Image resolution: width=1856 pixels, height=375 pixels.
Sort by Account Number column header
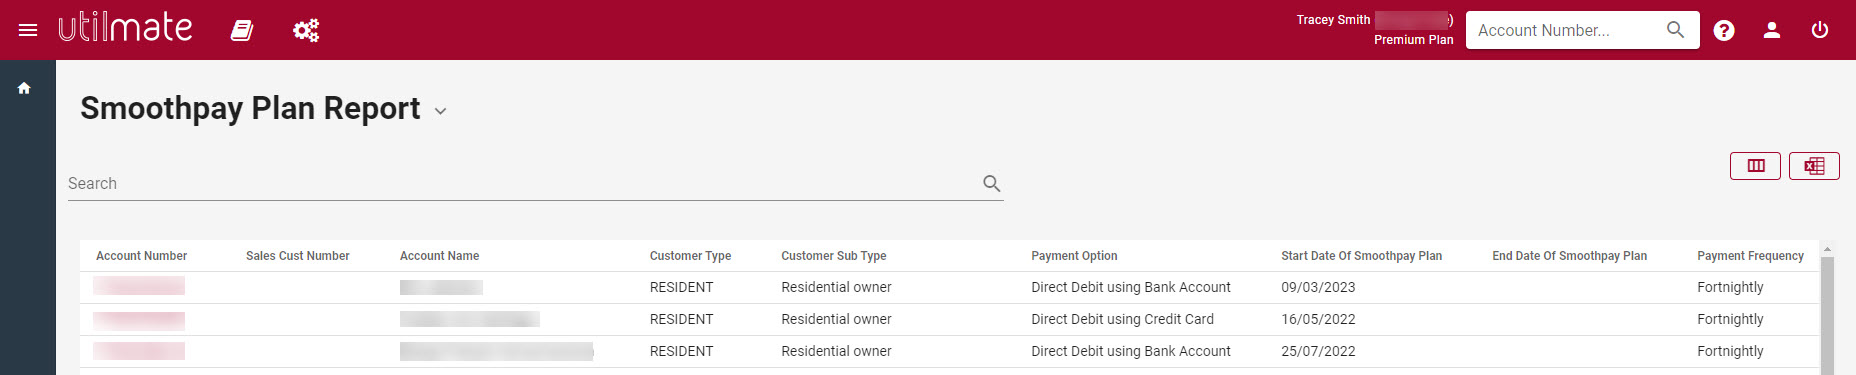[x=141, y=256]
